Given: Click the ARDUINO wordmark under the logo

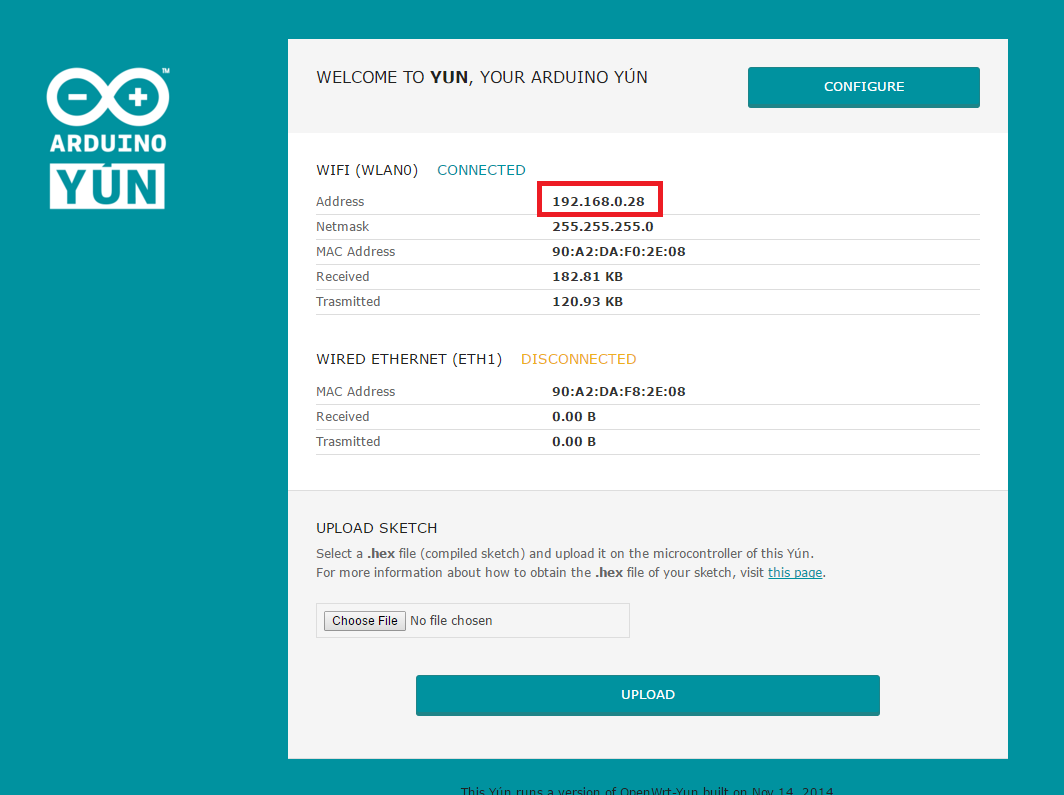Looking at the screenshot, I should coord(108,143).
